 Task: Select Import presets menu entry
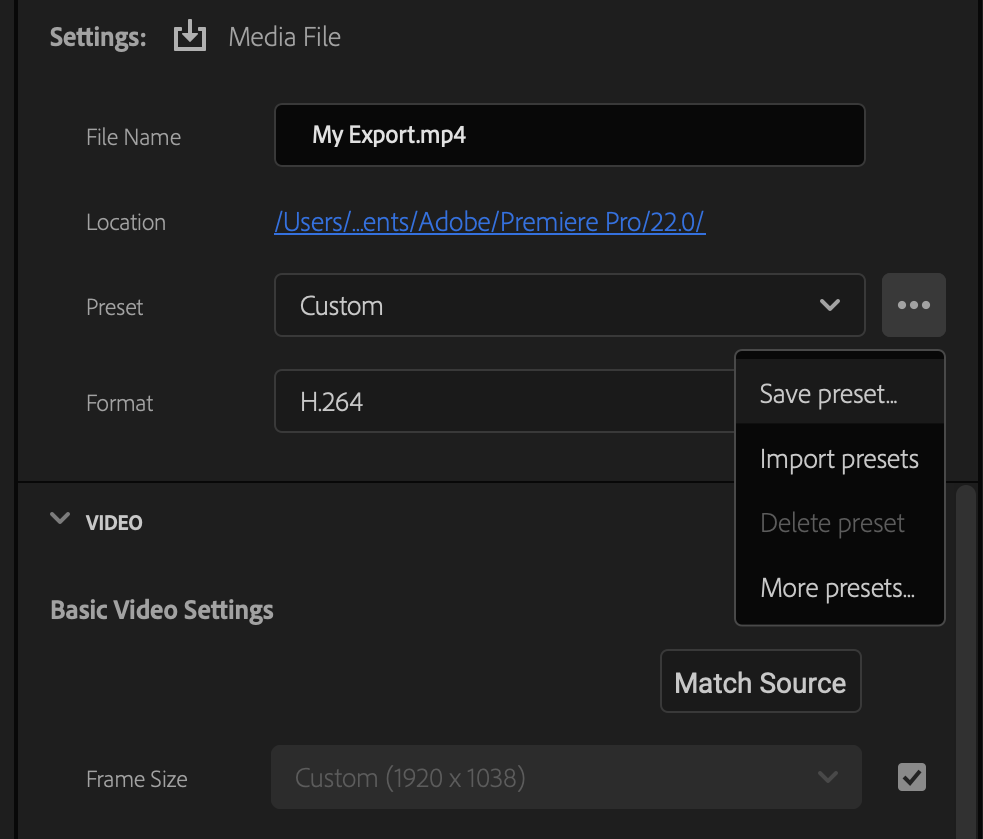838,459
